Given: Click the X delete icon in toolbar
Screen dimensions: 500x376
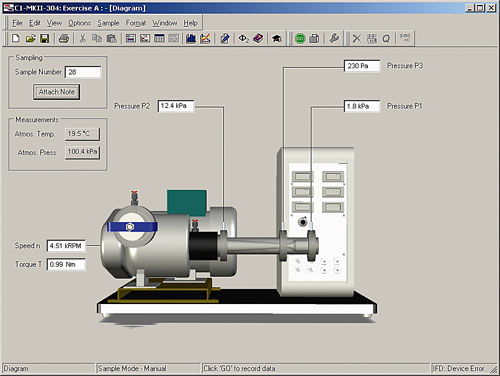Looking at the screenshot, I should point(357,39).
